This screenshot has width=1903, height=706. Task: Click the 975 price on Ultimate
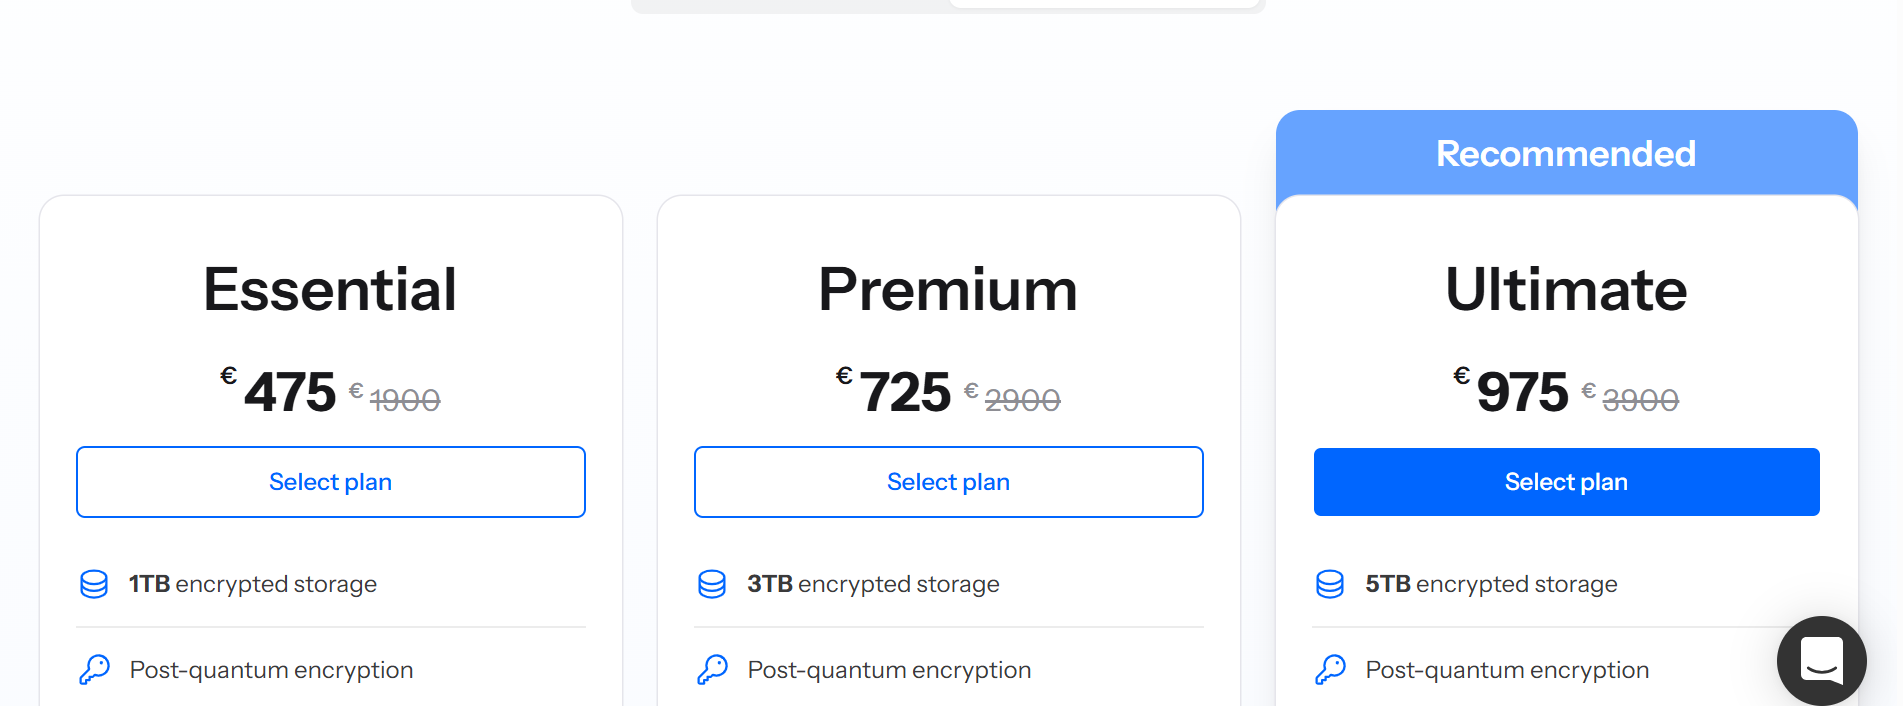click(1521, 391)
